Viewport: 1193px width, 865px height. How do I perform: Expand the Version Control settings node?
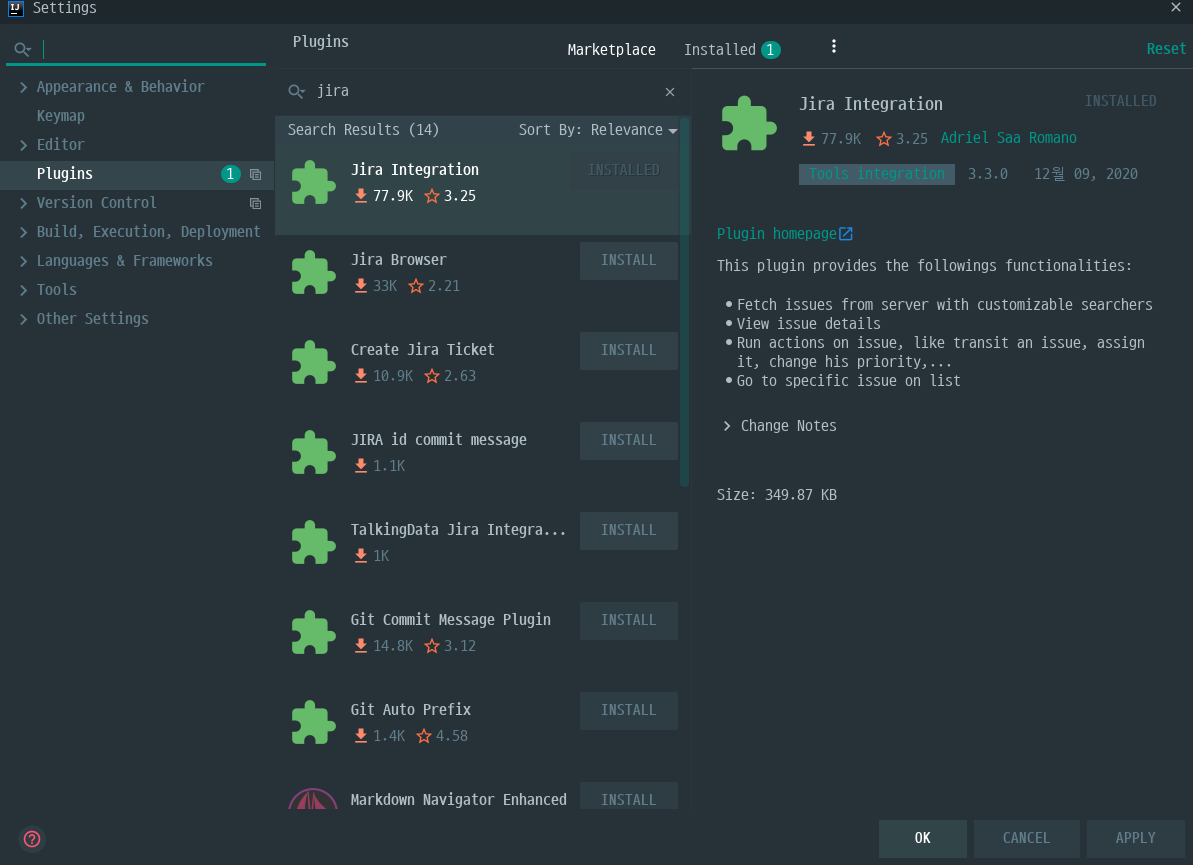tap(24, 203)
